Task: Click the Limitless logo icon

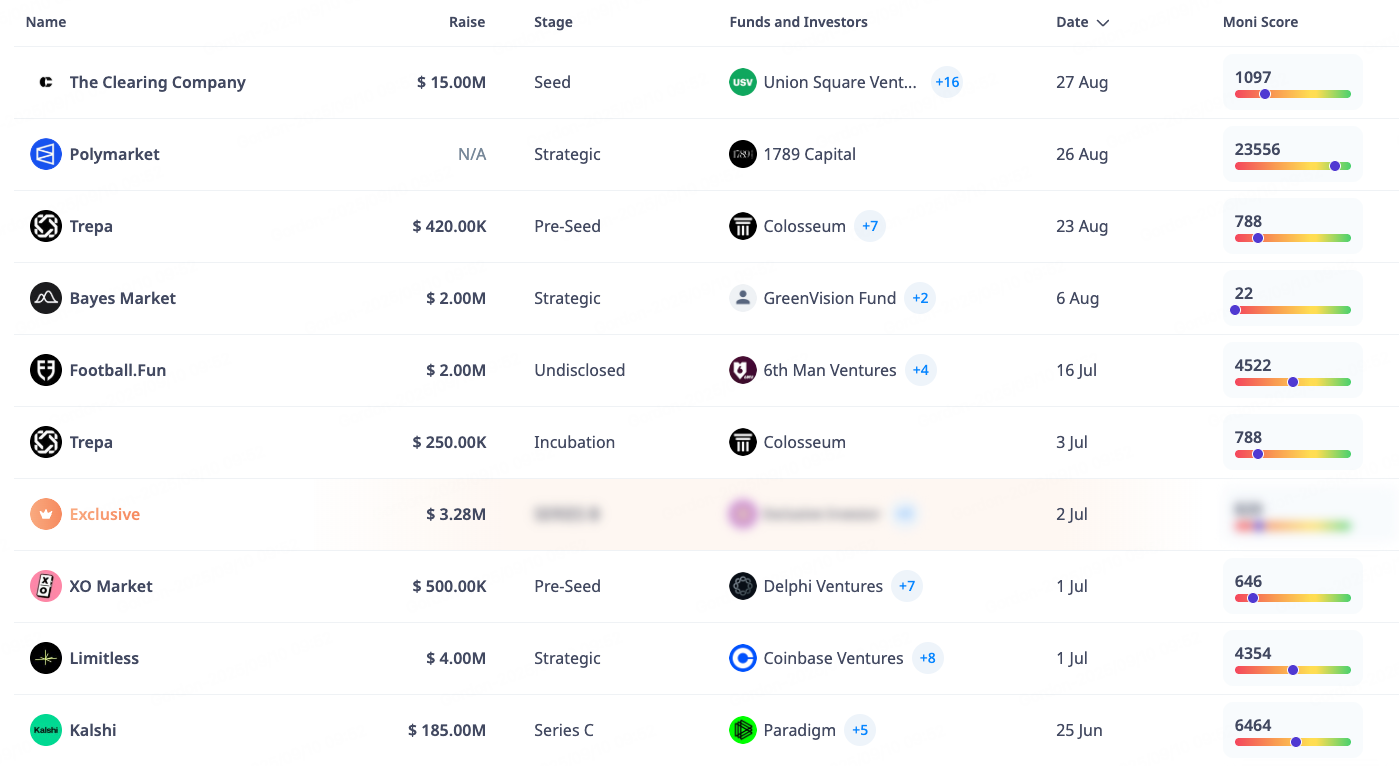Action: click(46, 658)
